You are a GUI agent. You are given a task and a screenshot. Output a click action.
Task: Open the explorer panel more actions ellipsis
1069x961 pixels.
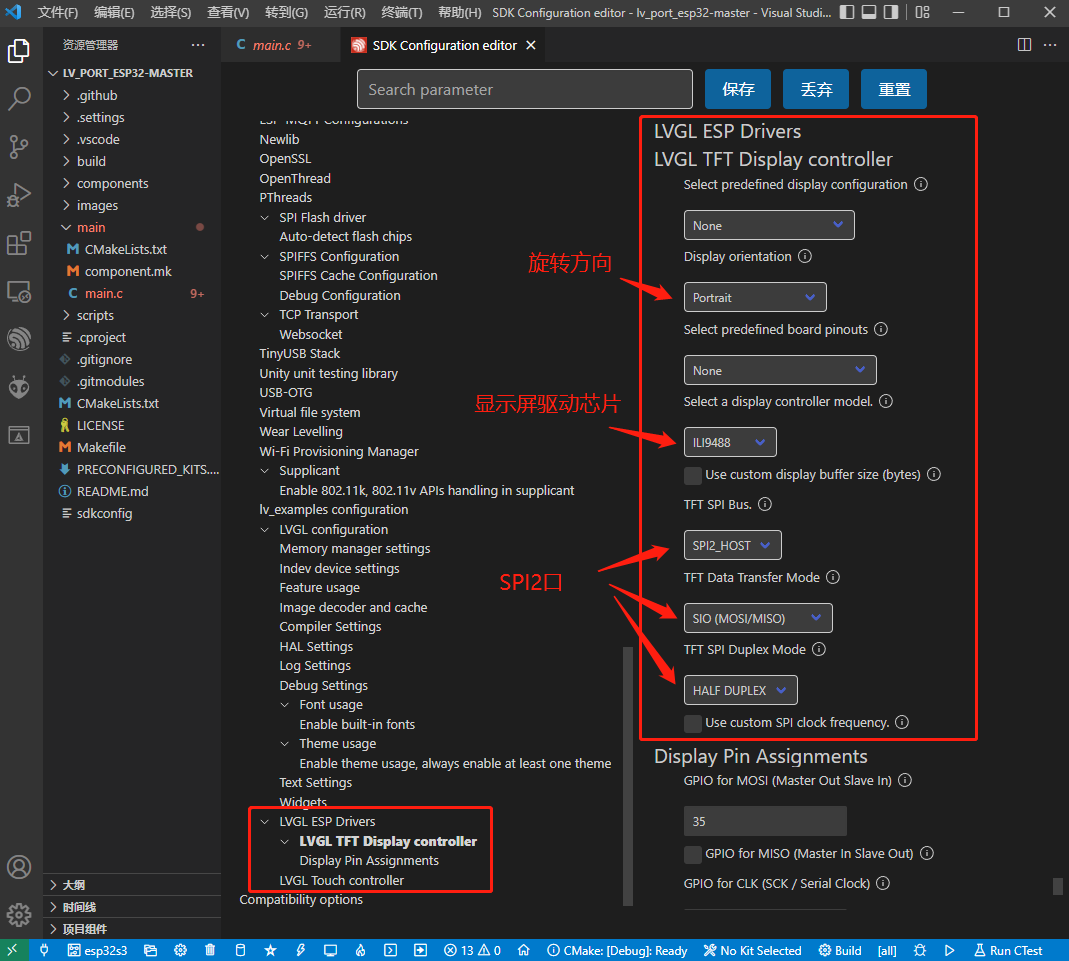click(198, 45)
